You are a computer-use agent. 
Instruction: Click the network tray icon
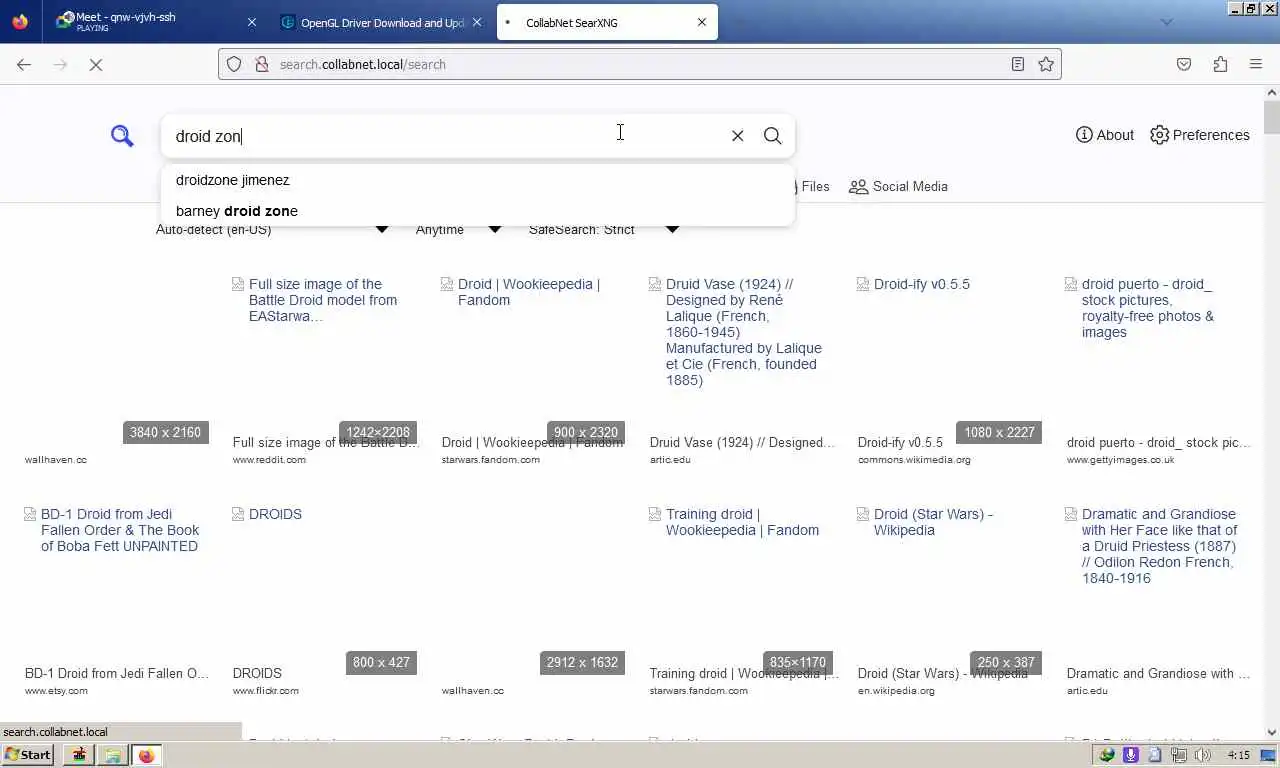tap(1179, 755)
